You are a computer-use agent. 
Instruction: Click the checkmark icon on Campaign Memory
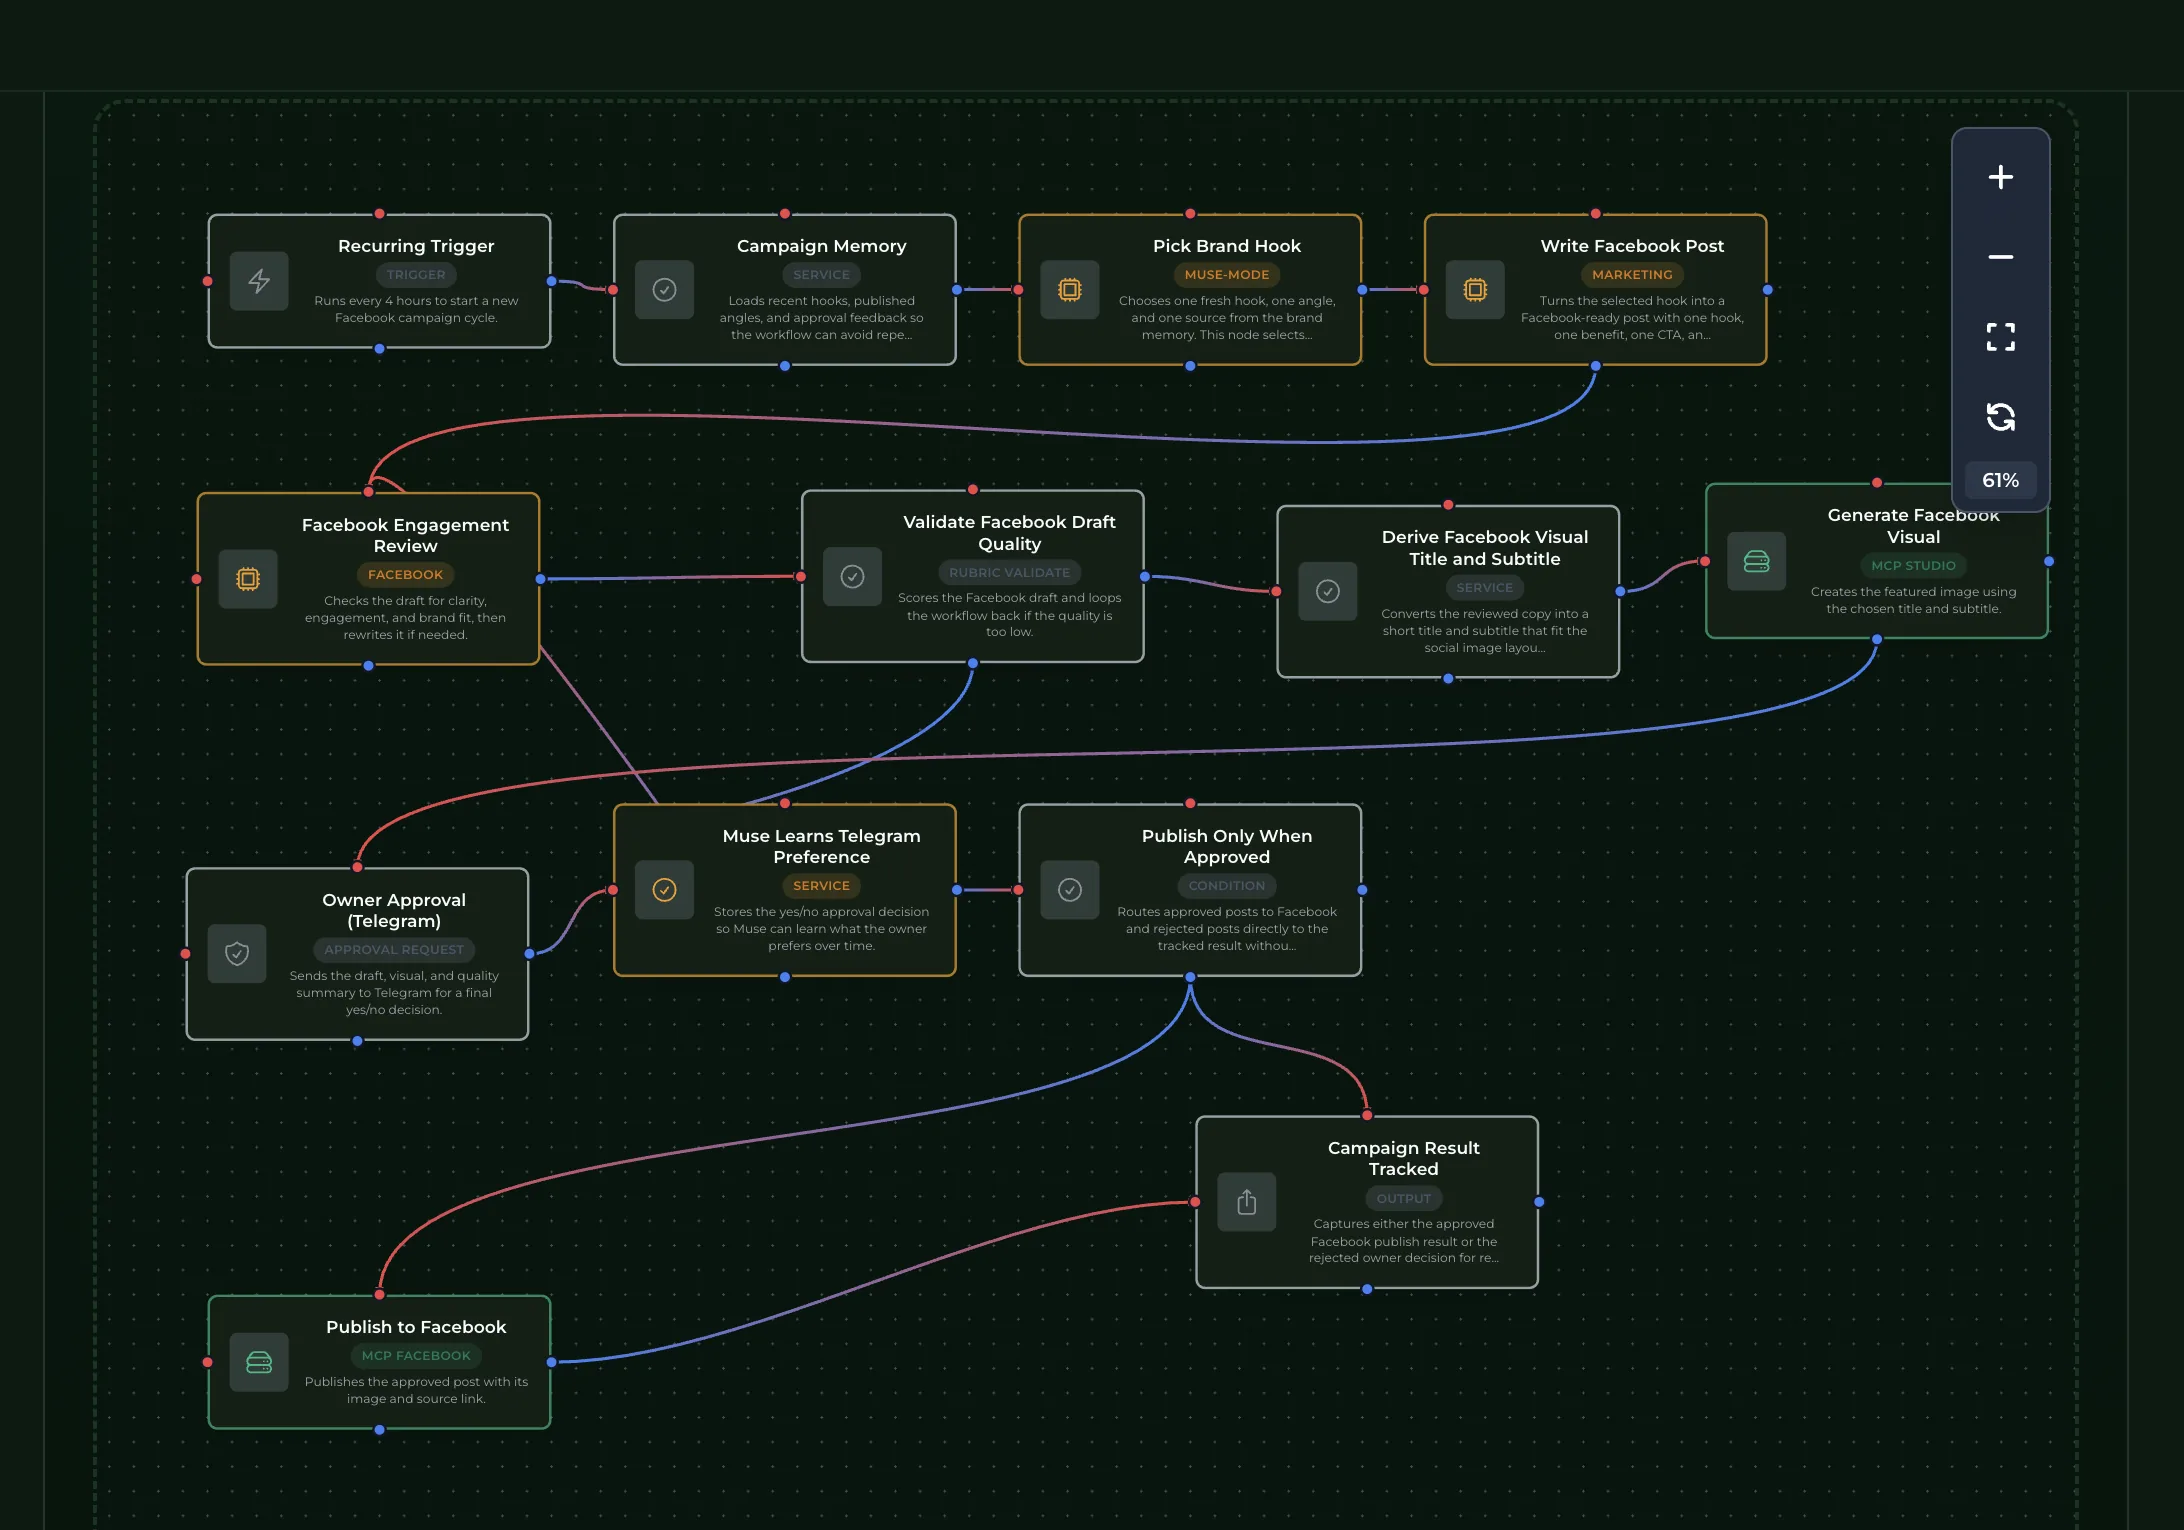[x=664, y=290]
